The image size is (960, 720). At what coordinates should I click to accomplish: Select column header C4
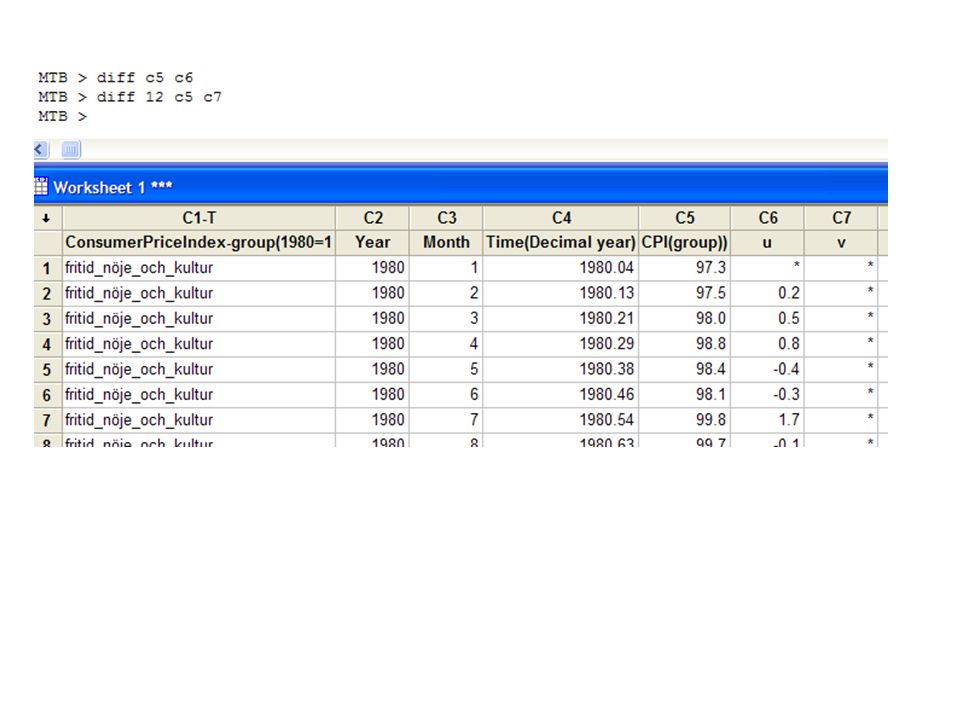click(561, 218)
